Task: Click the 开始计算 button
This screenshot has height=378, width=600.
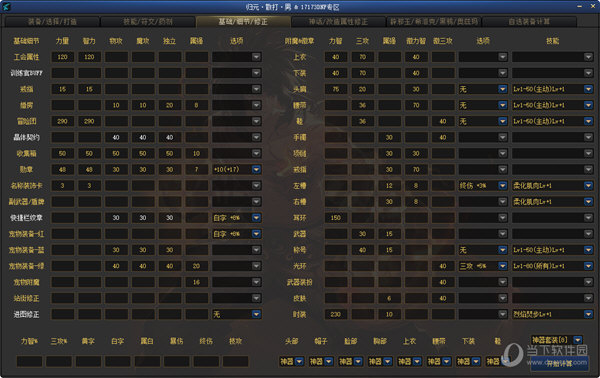Action: click(x=559, y=363)
